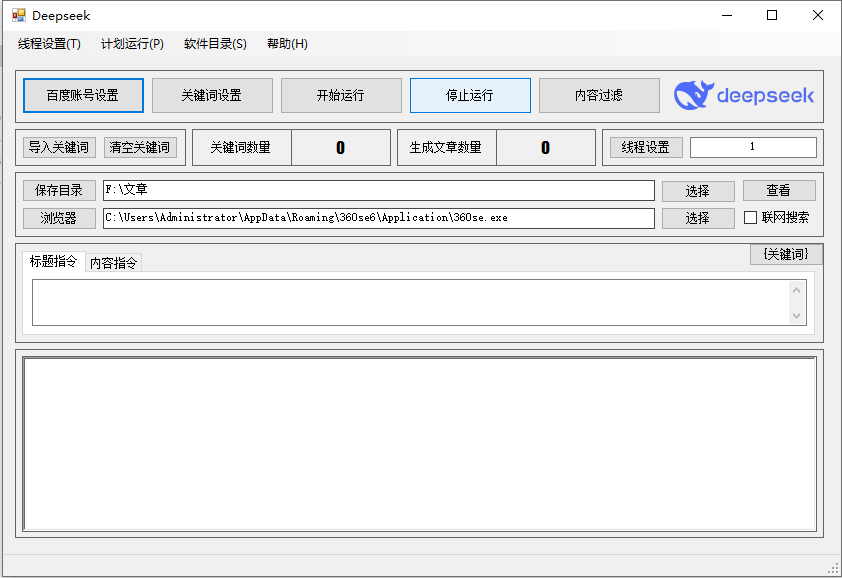View the save folder via 查看
This screenshot has height=578, width=842.
click(779, 190)
